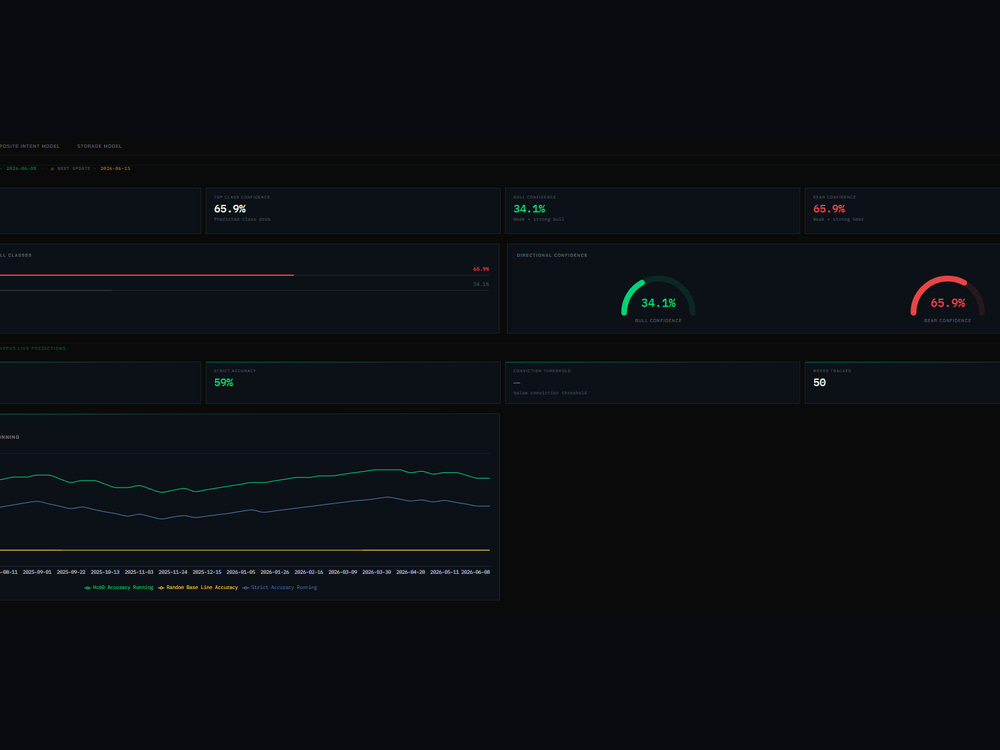
Task: Select the Weeks Tracked value 50
Action: (820, 383)
